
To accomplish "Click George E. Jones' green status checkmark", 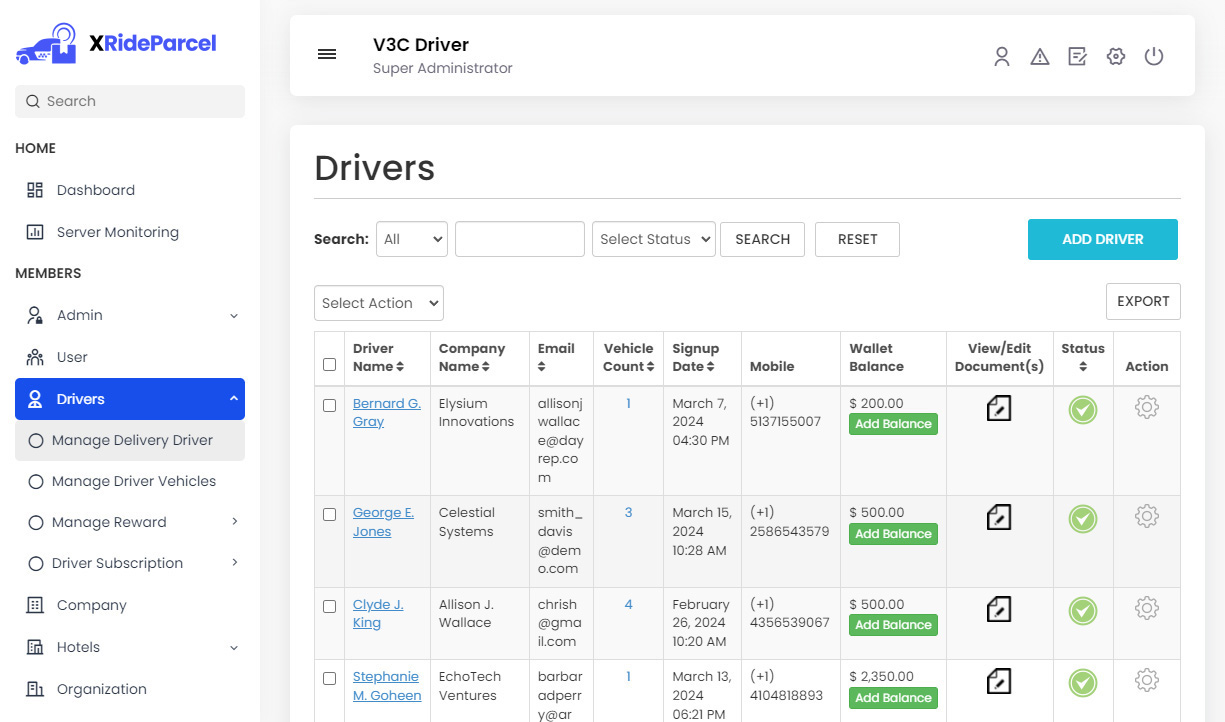I will tap(1082, 519).
